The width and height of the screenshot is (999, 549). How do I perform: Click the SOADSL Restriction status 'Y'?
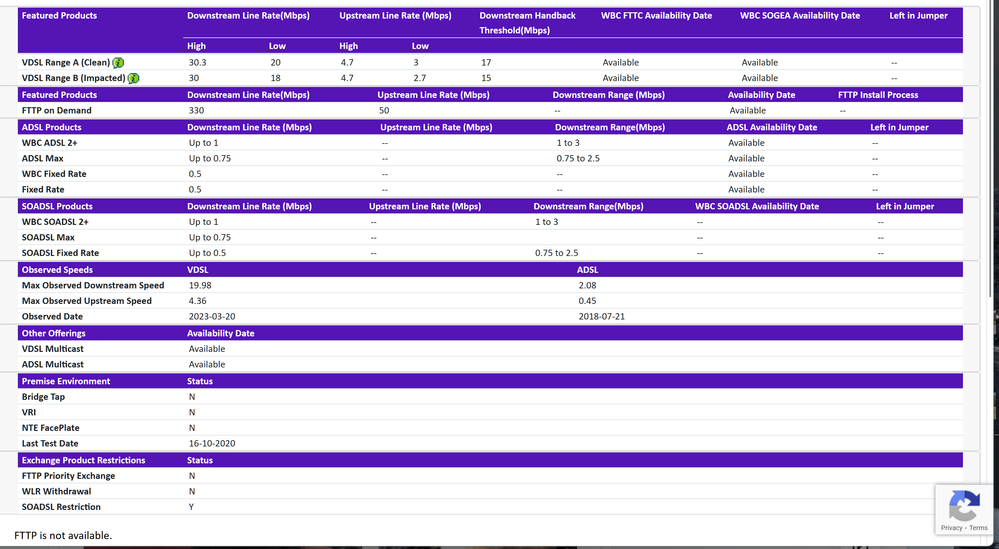191,507
